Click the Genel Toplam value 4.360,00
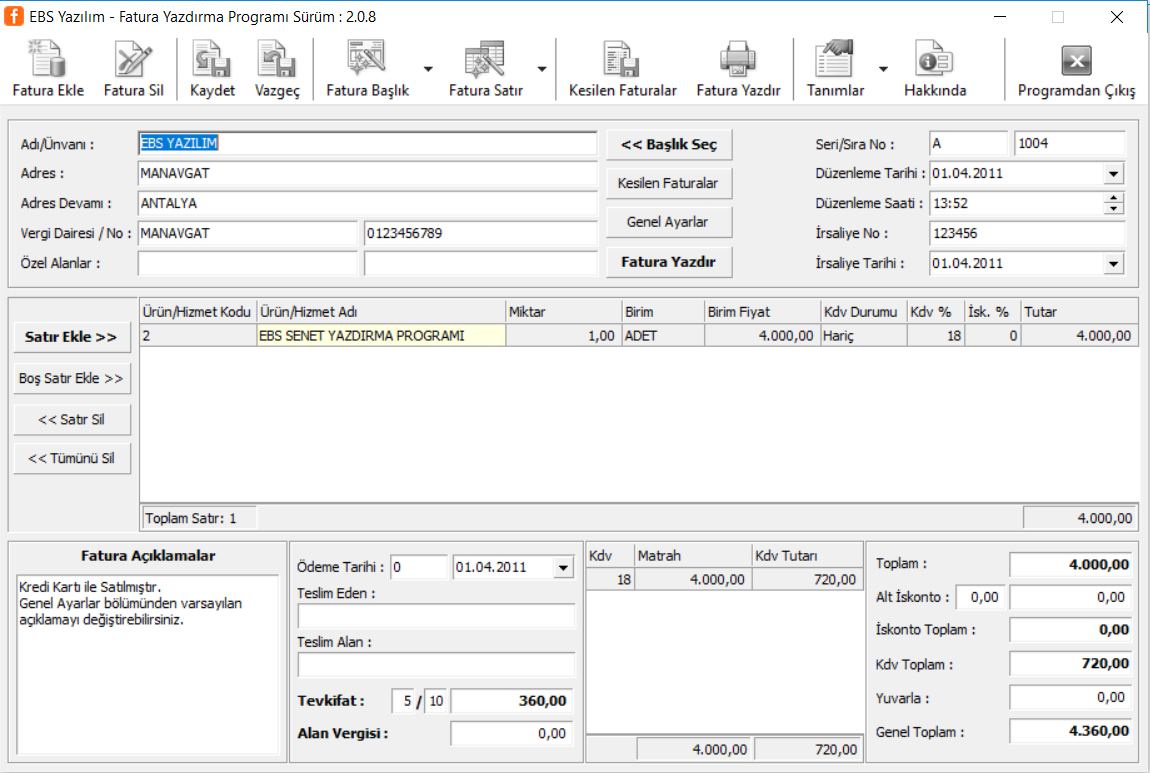 [x=1069, y=731]
